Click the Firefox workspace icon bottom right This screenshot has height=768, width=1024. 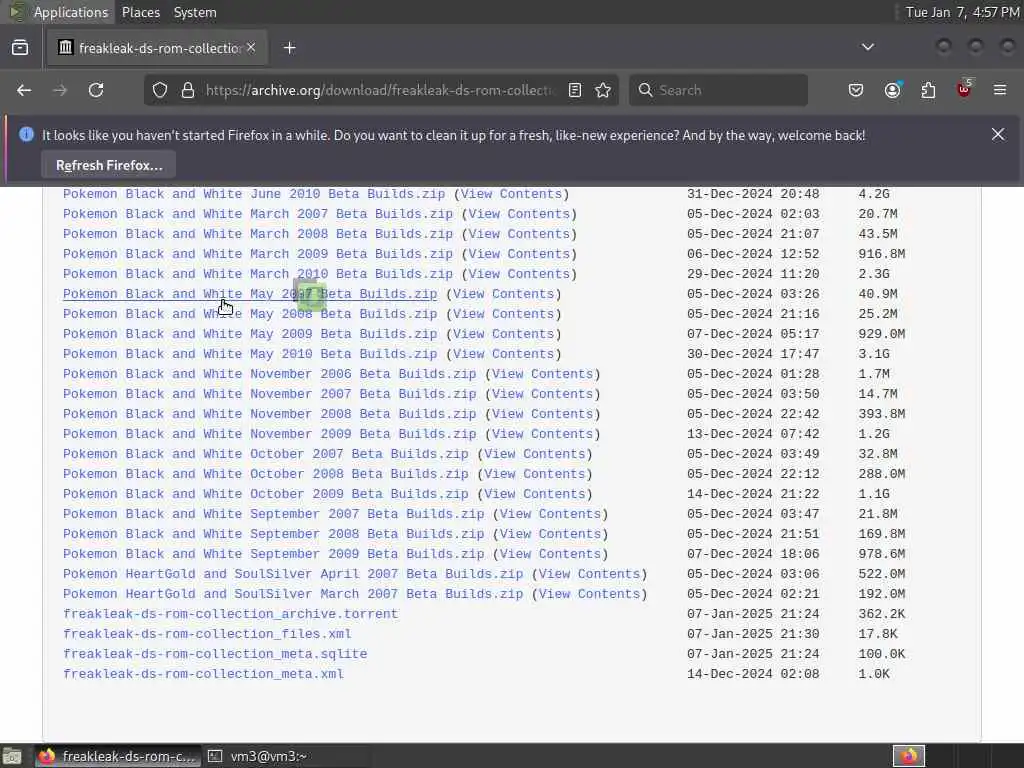(x=909, y=756)
